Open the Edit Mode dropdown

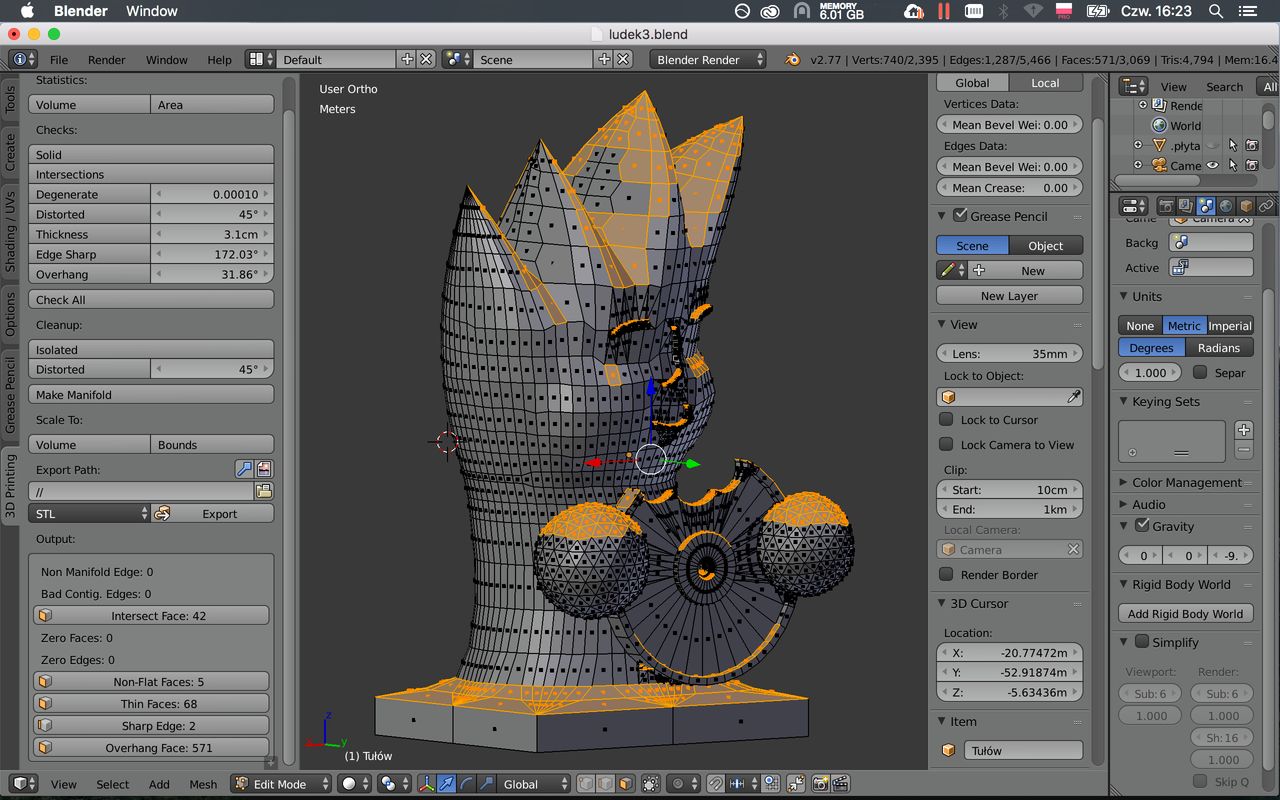point(282,784)
